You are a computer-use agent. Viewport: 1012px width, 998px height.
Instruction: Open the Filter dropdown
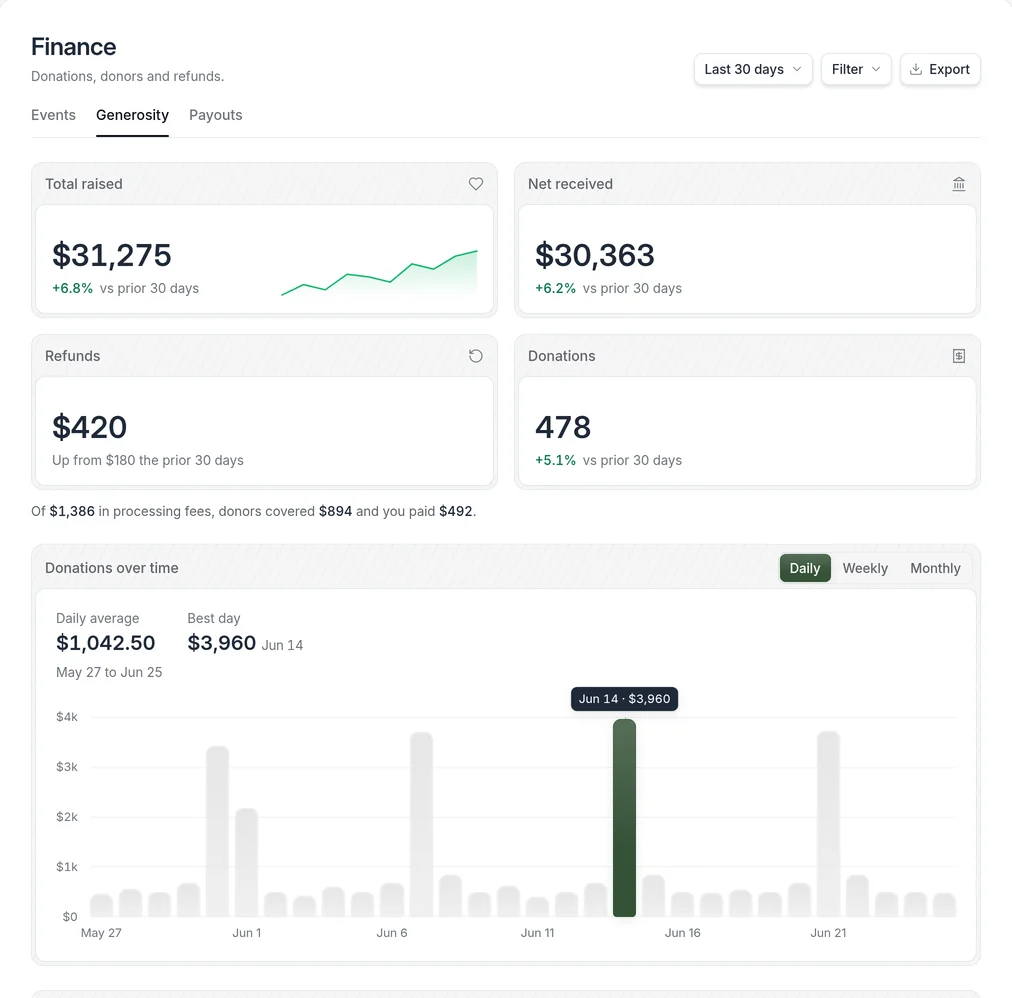(x=856, y=69)
